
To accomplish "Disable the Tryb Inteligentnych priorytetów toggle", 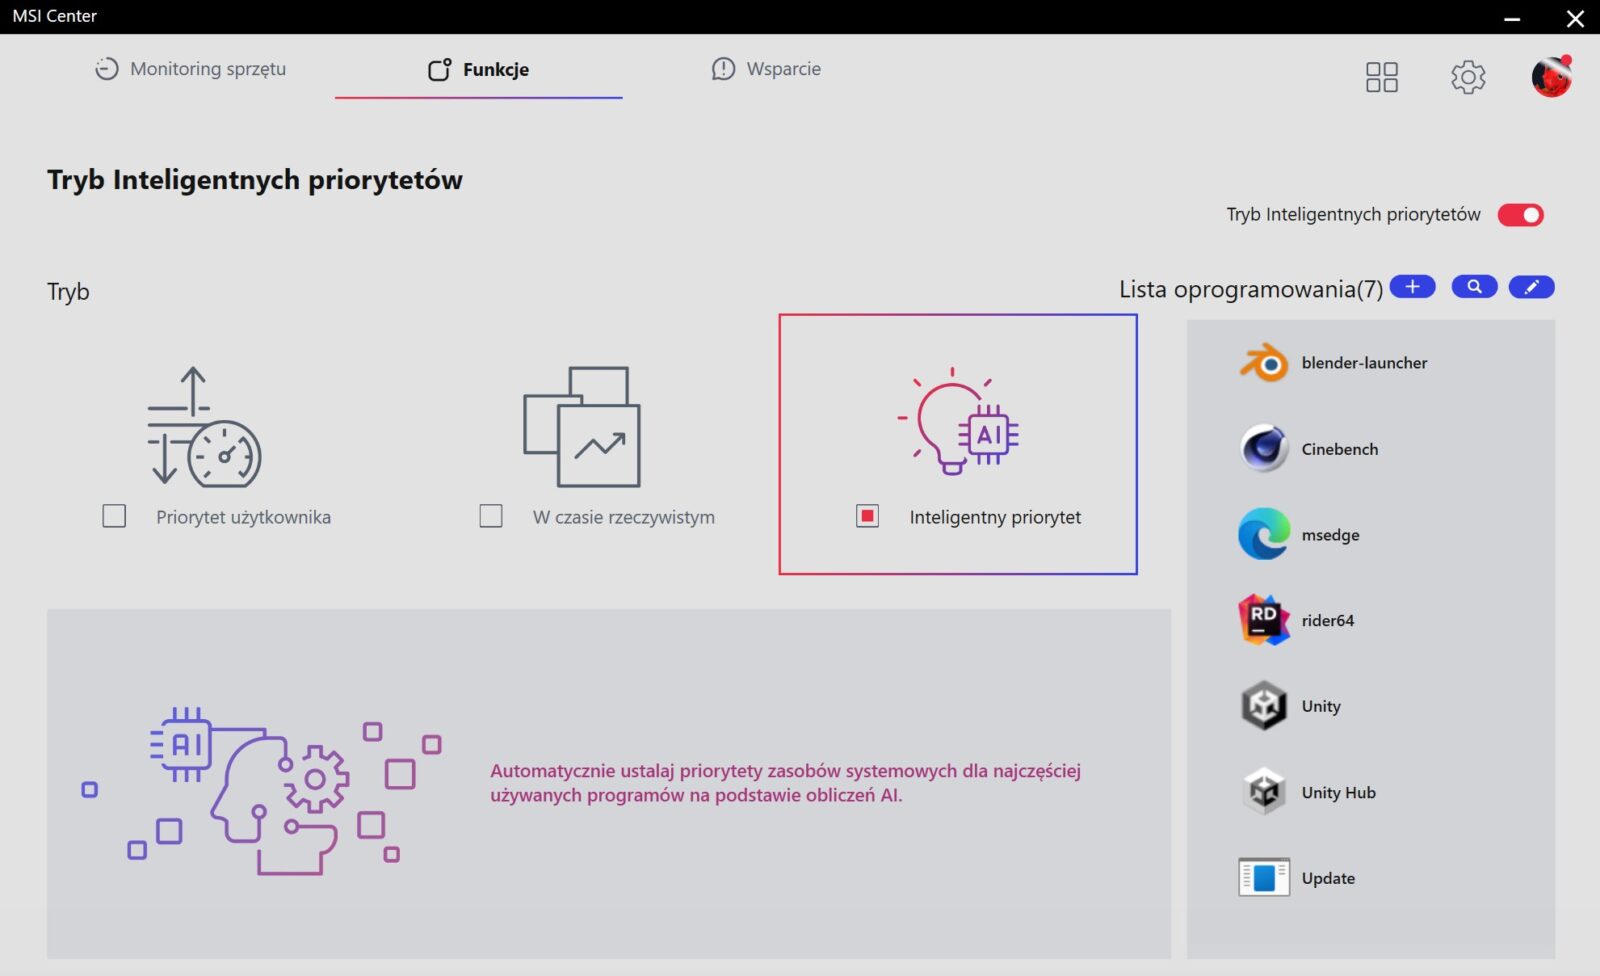I will click(x=1520, y=215).
